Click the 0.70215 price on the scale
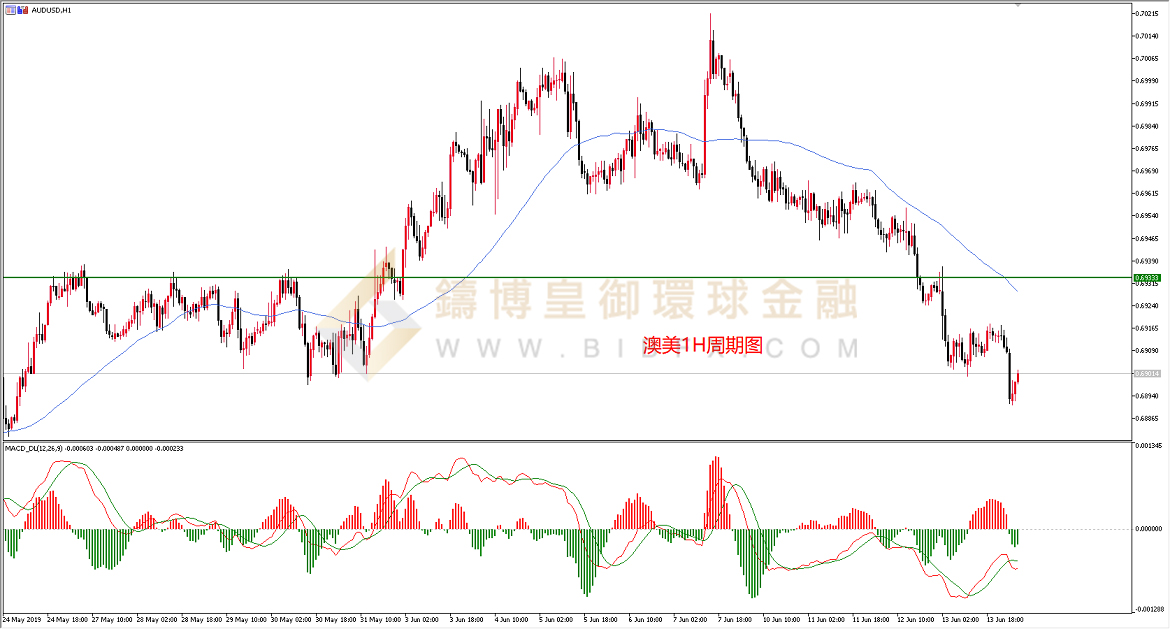 1146,13
